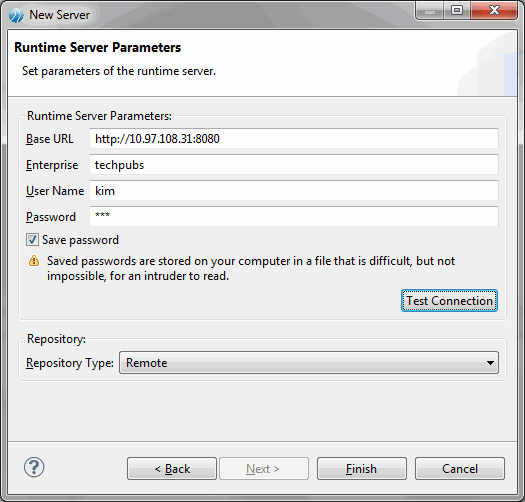
Task: Cancel the server setup
Action: pyautogui.click(x=460, y=469)
